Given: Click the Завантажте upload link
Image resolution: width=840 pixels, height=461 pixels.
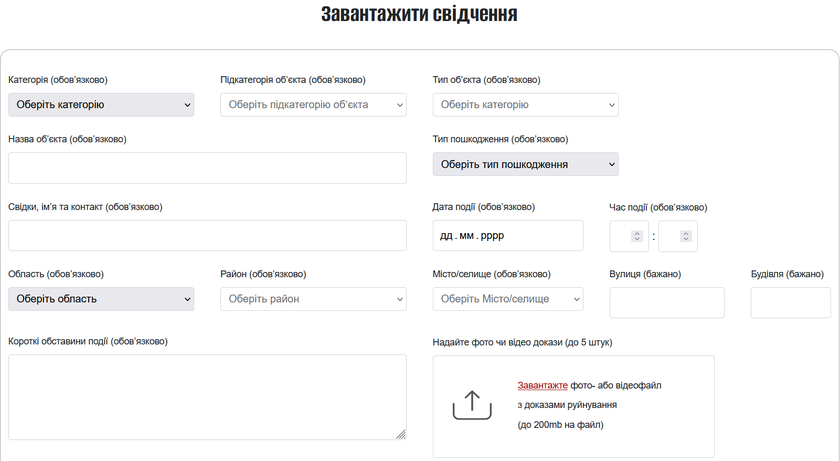Looking at the screenshot, I should point(542,385).
